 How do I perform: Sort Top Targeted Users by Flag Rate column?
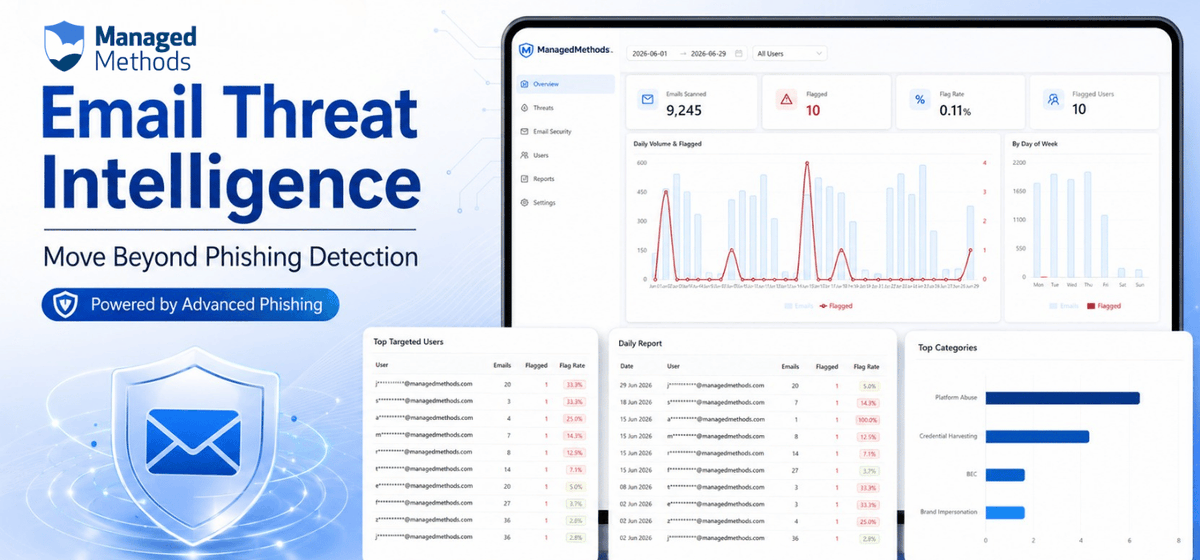(x=573, y=366)
